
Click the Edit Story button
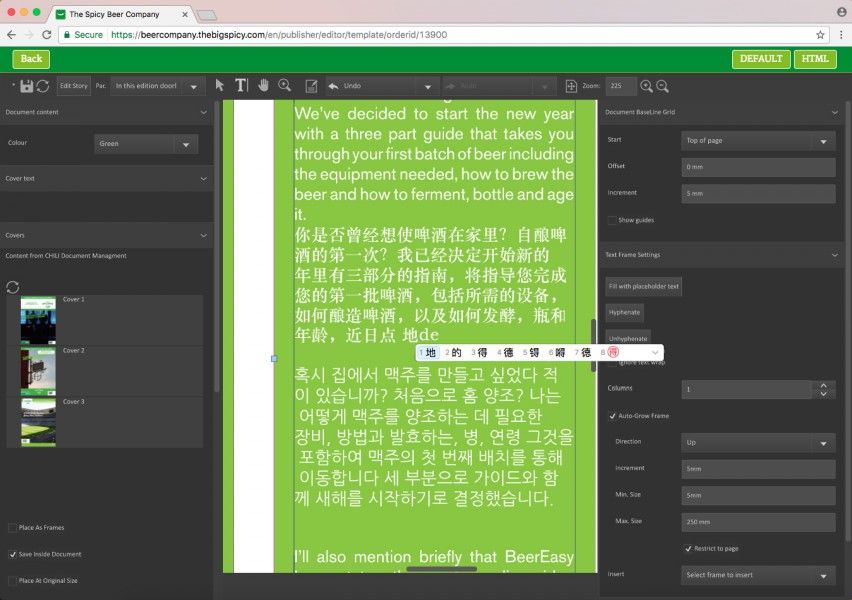coord(73,86)
